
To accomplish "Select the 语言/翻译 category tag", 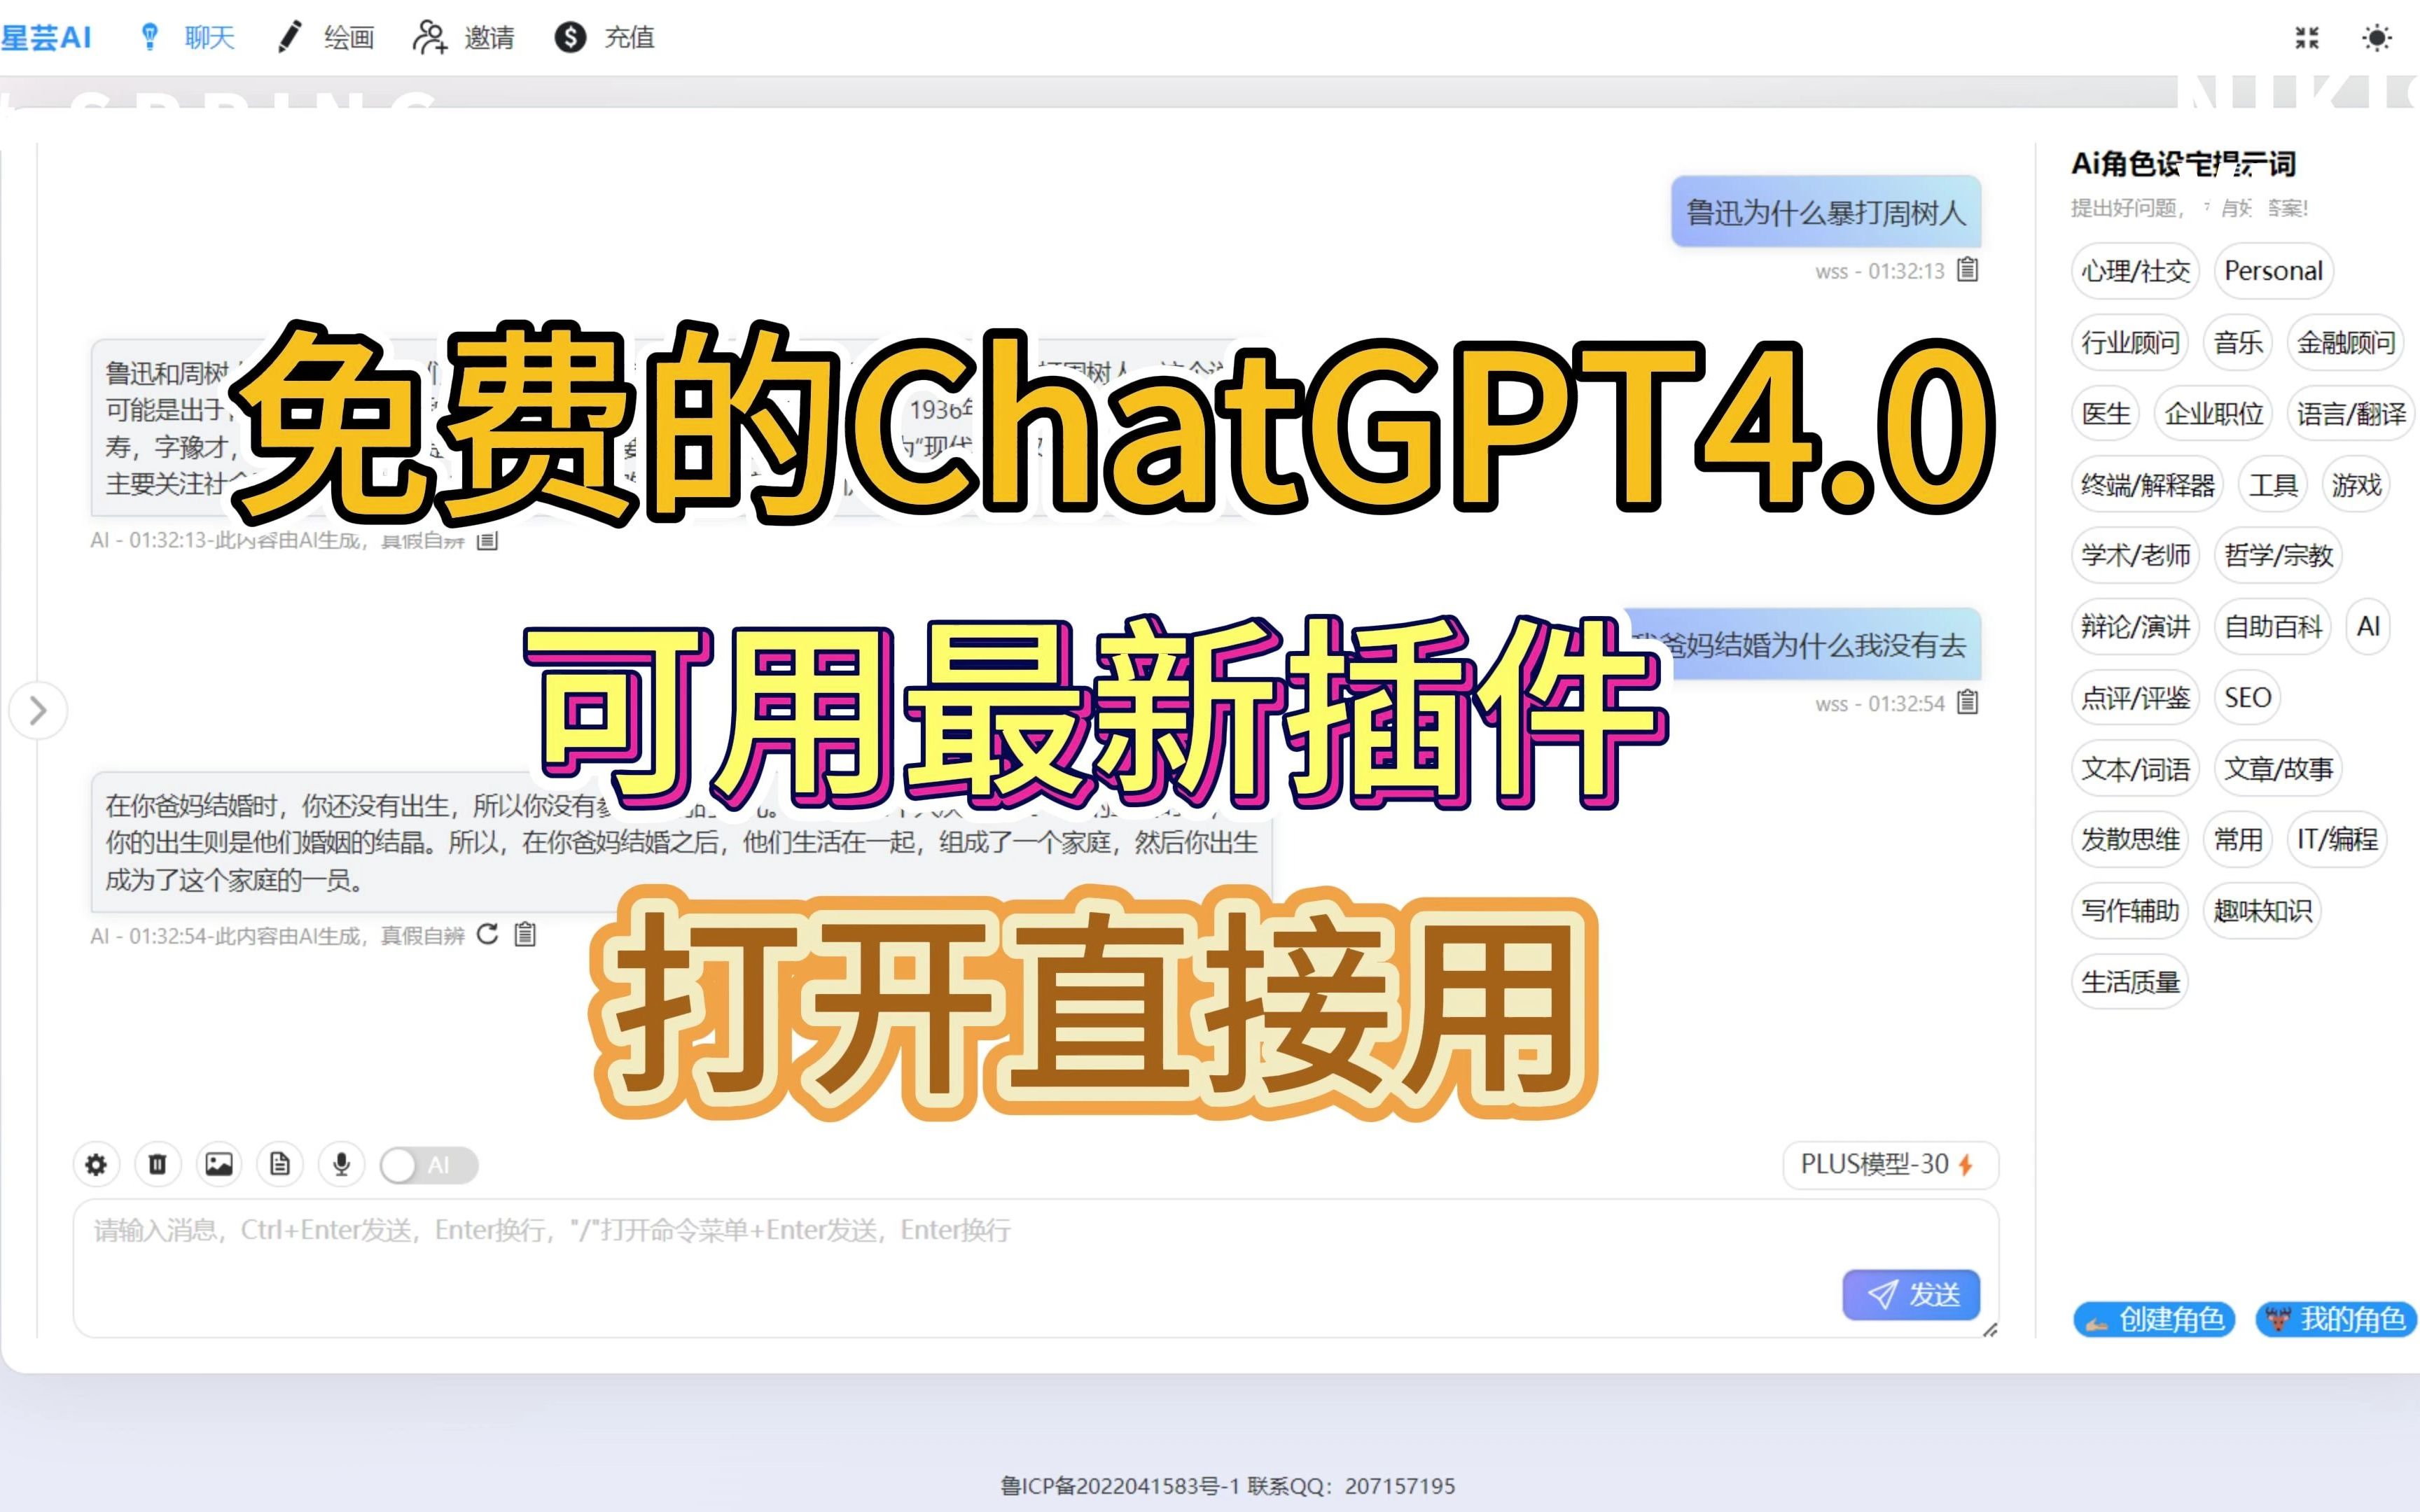I will [x=2351, y=414].
